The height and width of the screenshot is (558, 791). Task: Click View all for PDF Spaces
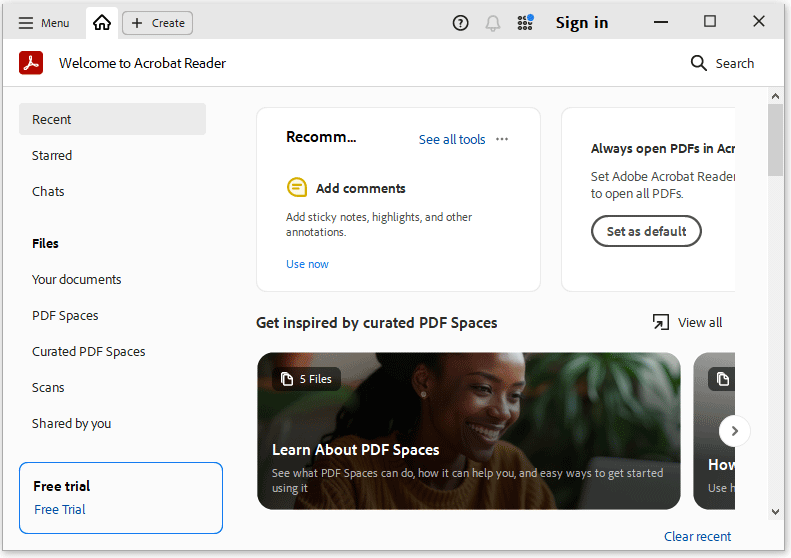tap(700, 322)
